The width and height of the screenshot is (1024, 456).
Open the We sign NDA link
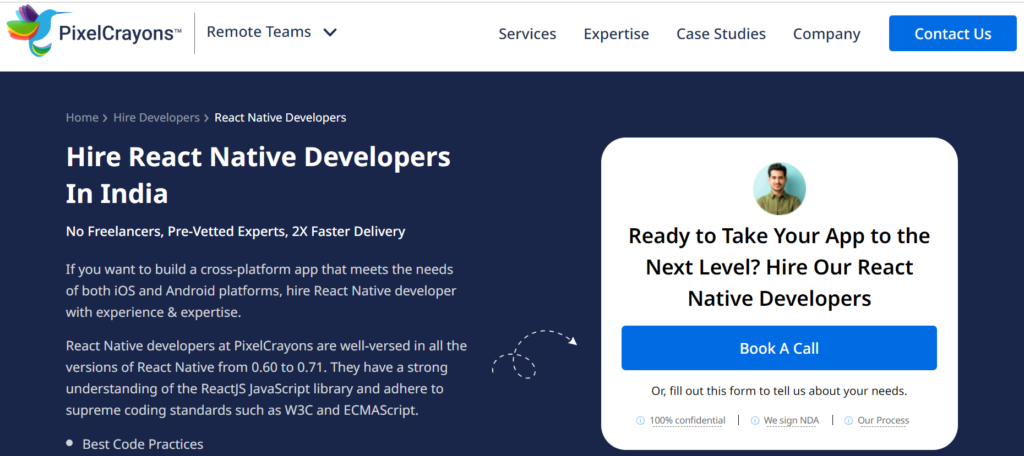[x=791, y=421]
